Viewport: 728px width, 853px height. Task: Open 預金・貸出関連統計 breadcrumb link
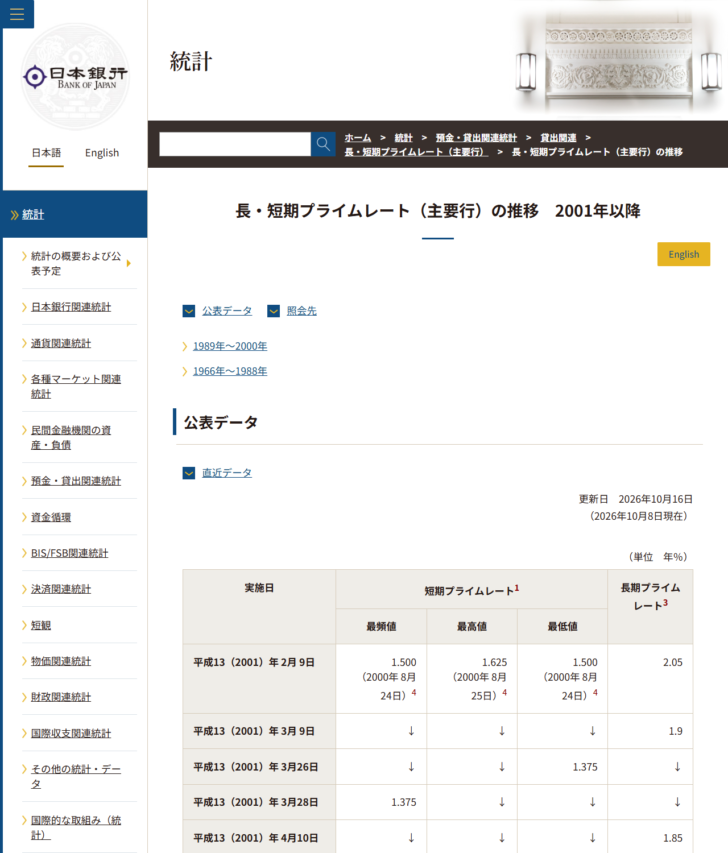476,138
